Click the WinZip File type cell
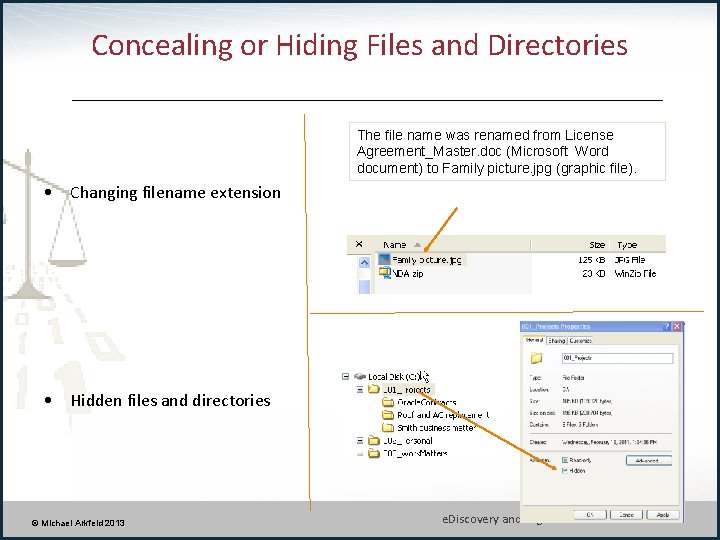Image resolution: width=720 pixels, height=540 pixels. 636,274
